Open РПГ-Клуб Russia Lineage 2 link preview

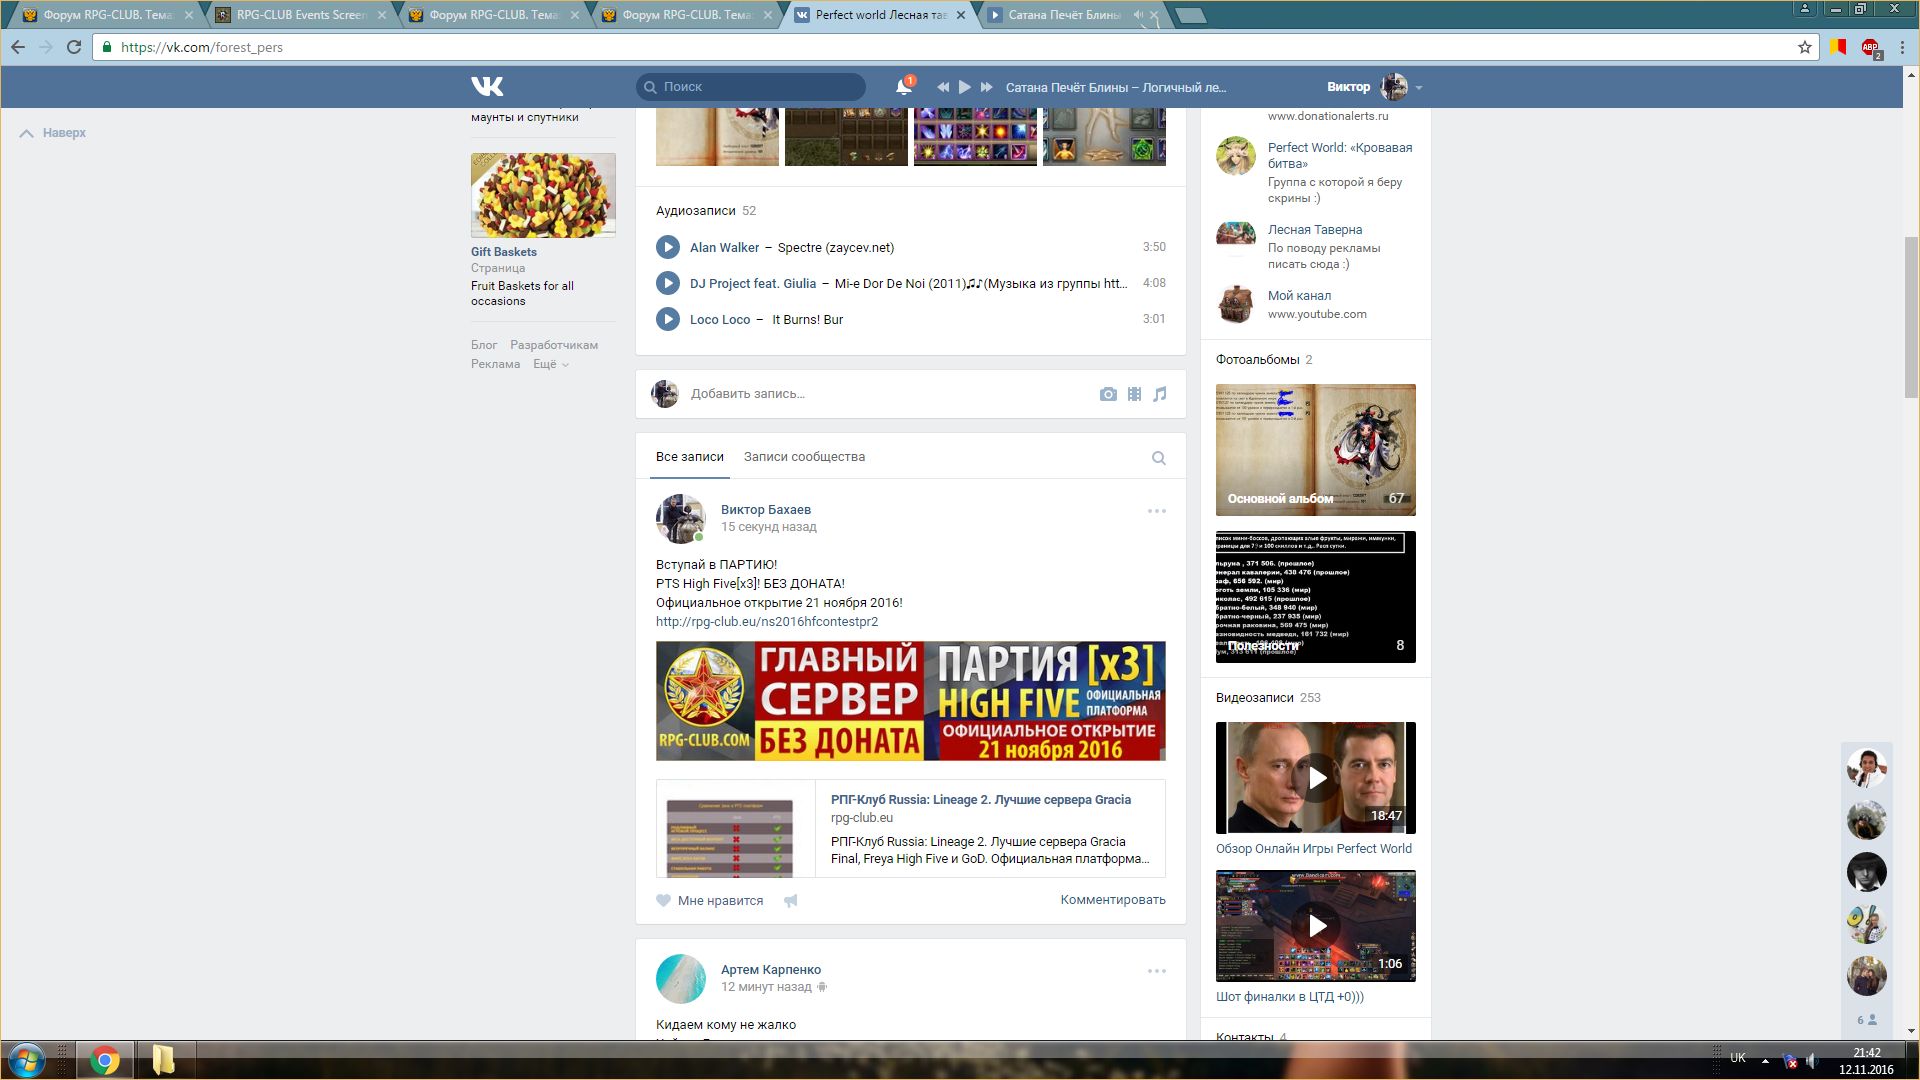tap(981, 800)
